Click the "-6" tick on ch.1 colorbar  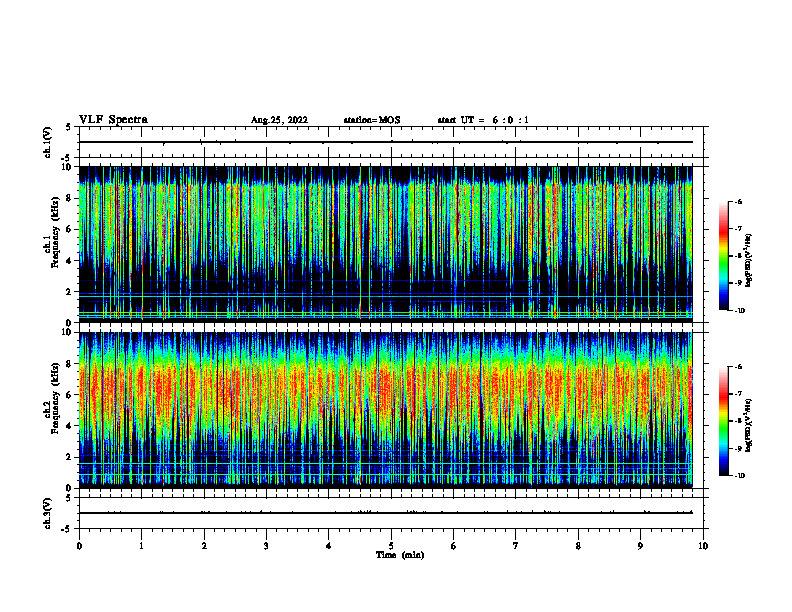pyautogui.click(x=737, y=201)
